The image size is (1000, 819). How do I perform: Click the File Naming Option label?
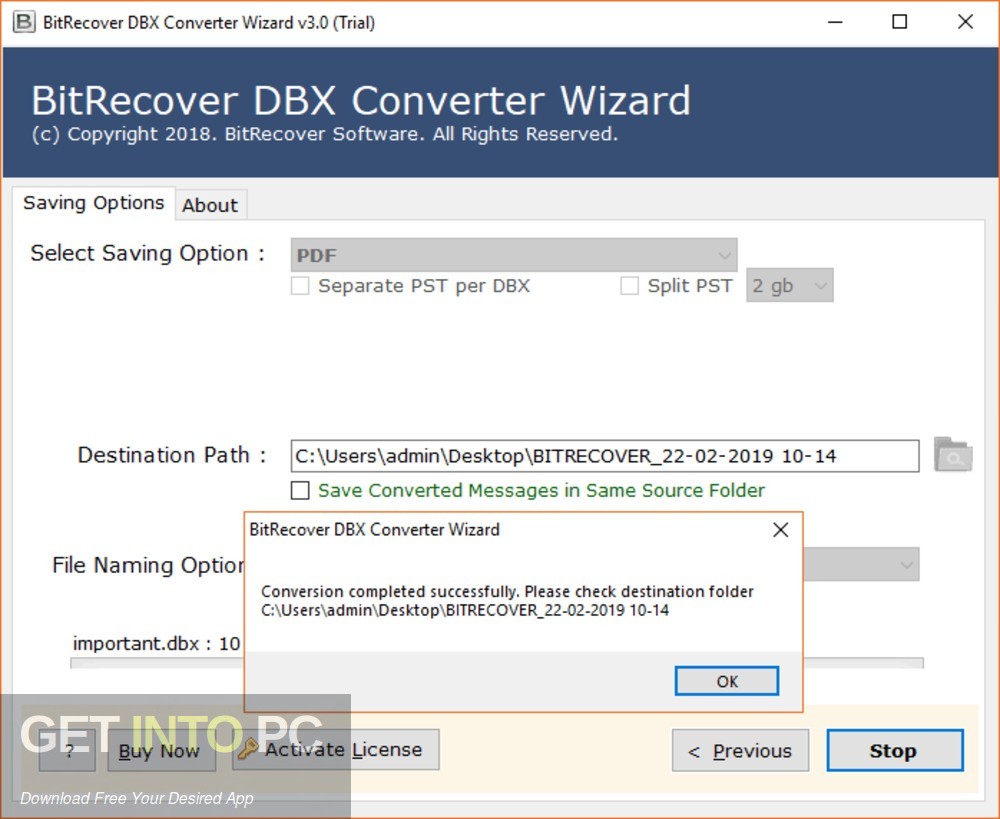[148, 565]
